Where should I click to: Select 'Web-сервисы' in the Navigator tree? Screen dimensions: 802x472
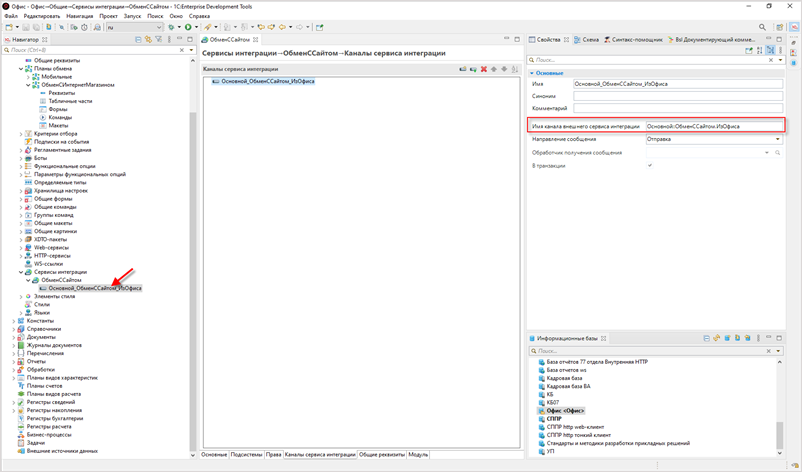[52, 247]
